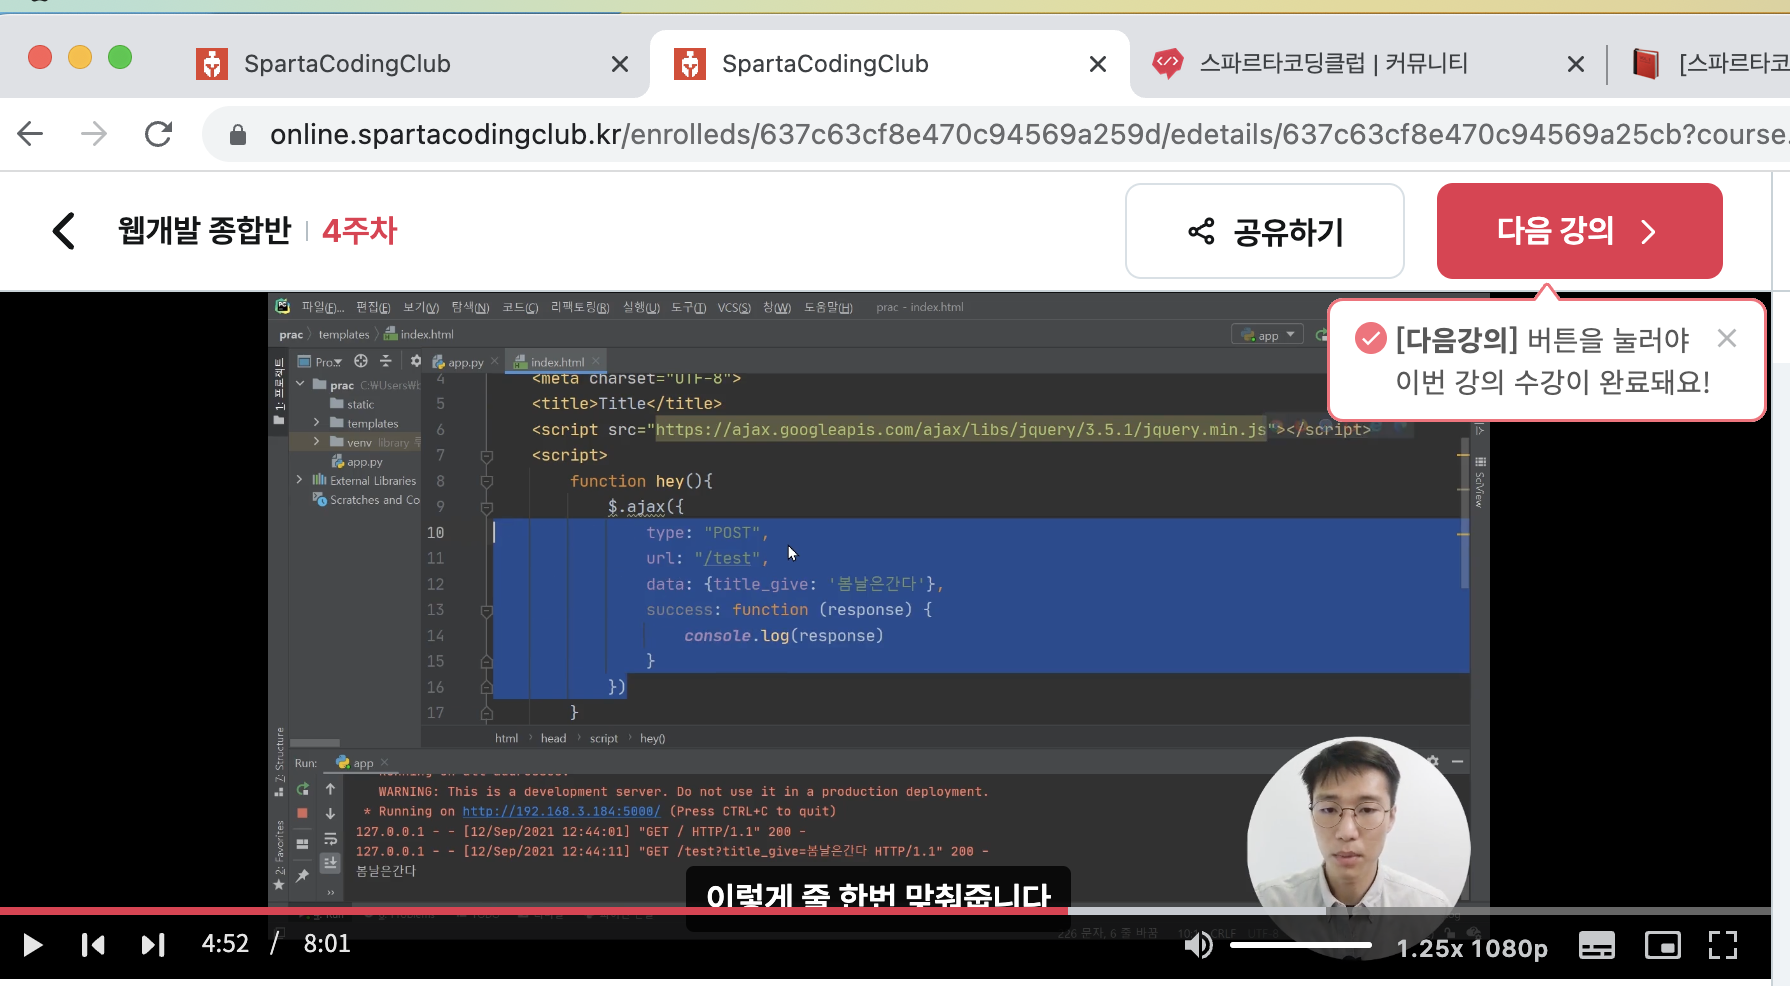Close the first SpartaCodingClub tab
Viewport: 1790px width, 986px height.
(x=620, y=64)
